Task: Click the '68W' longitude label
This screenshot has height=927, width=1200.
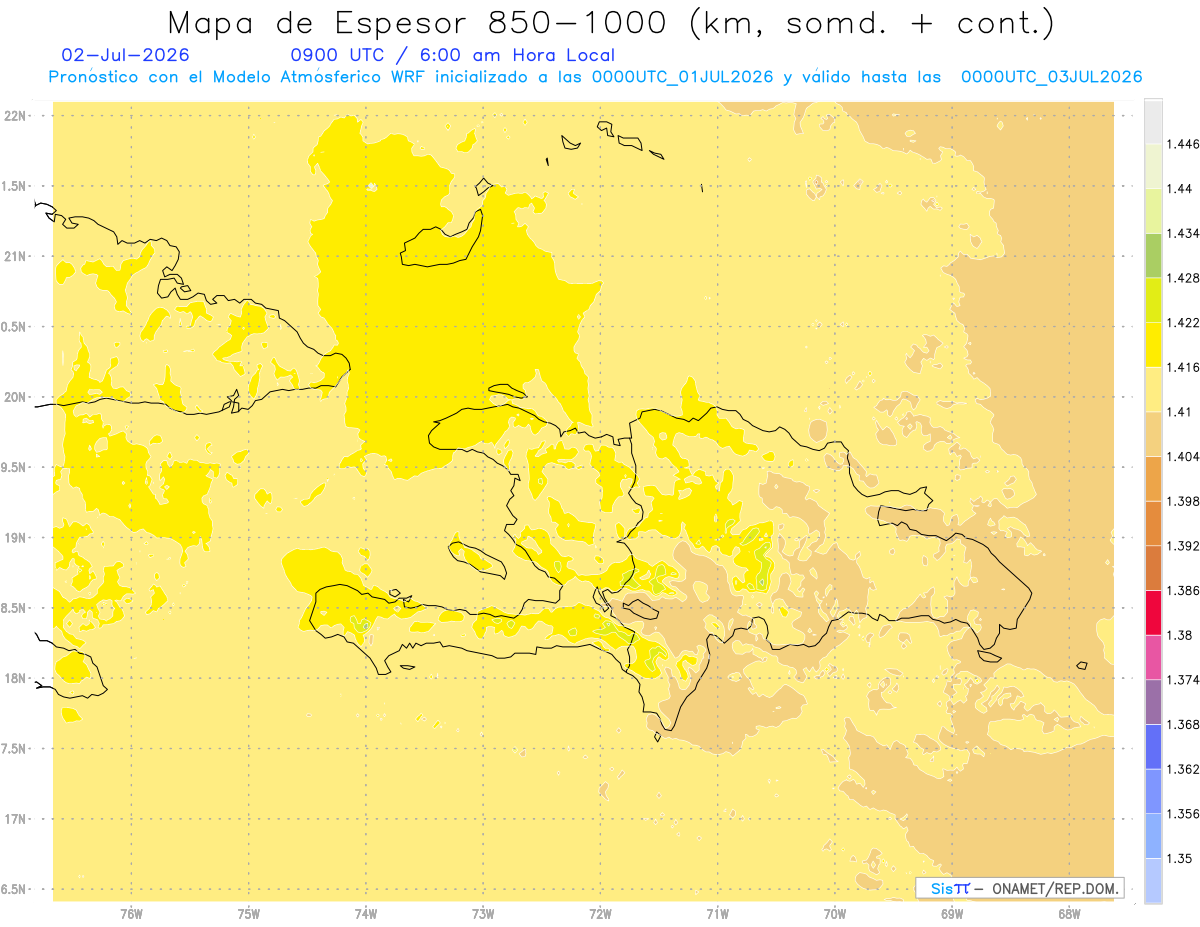Action: pyautogui.click(x=1069, y=914)
